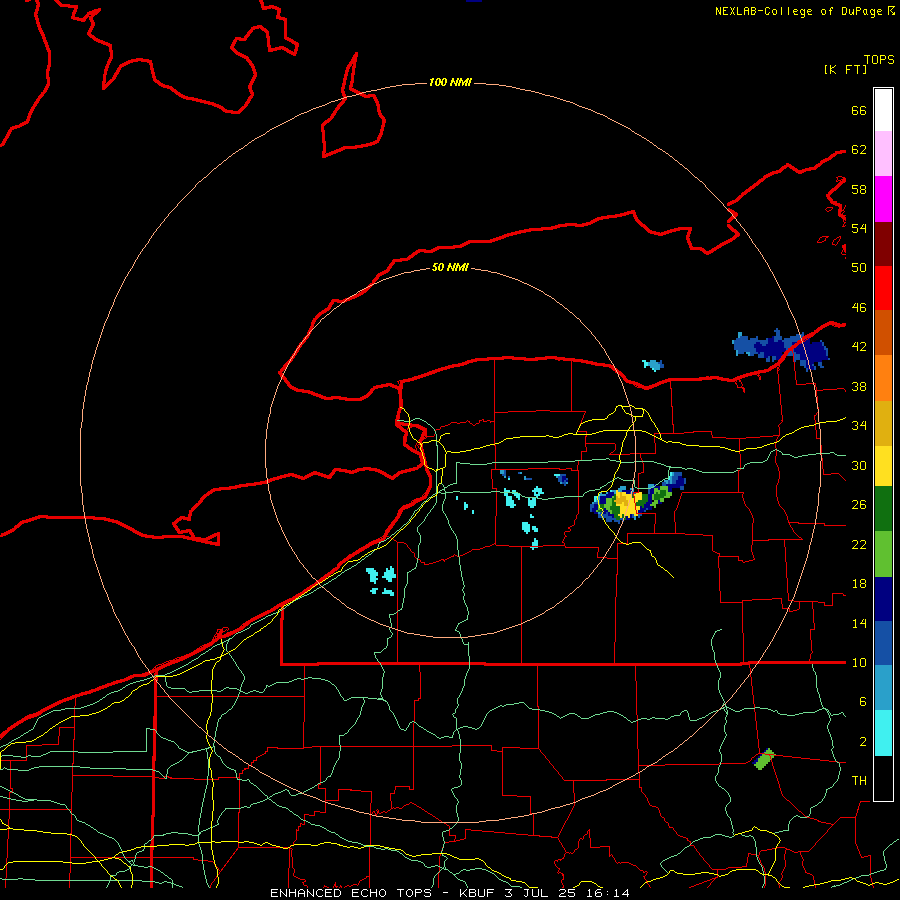Select the 46 value on the legend
The height and width of the screenshot is (900, 900).
(859, 308)
